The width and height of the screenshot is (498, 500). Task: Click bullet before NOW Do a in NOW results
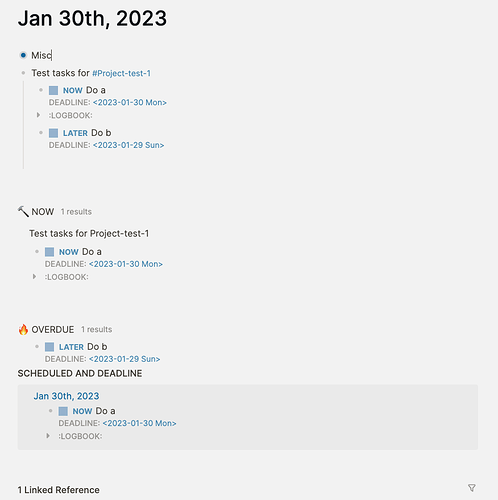coord(37,252)
